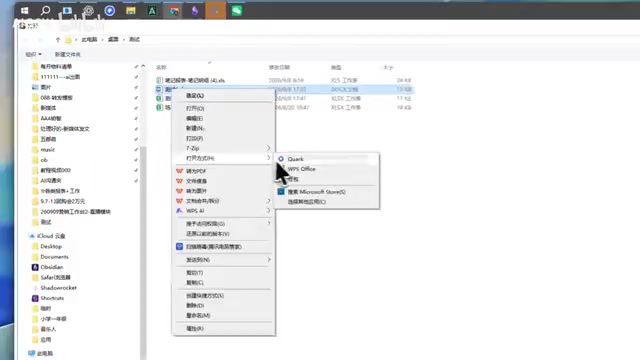Image resolution: width=640 pixels, height=360 pixels.
Task: Choose 属性(R) in the context menu
Action: pos(195,329)
